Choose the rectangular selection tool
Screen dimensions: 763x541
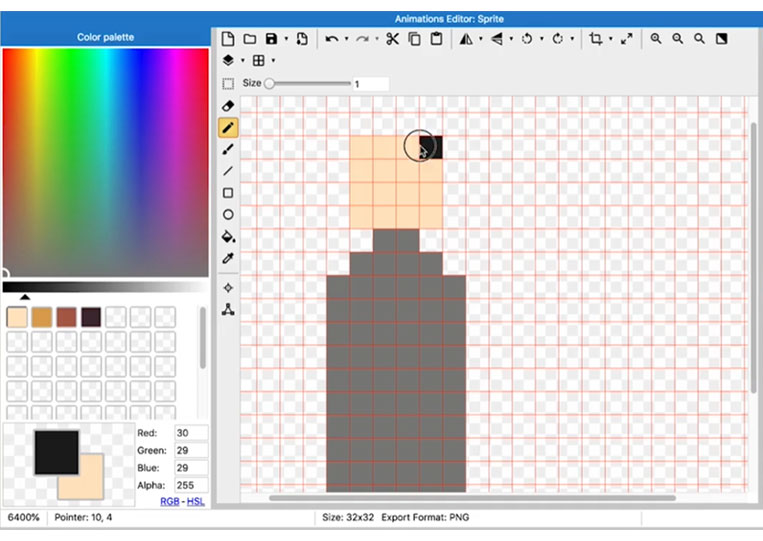pyautogui.click(x=228, y=84)
